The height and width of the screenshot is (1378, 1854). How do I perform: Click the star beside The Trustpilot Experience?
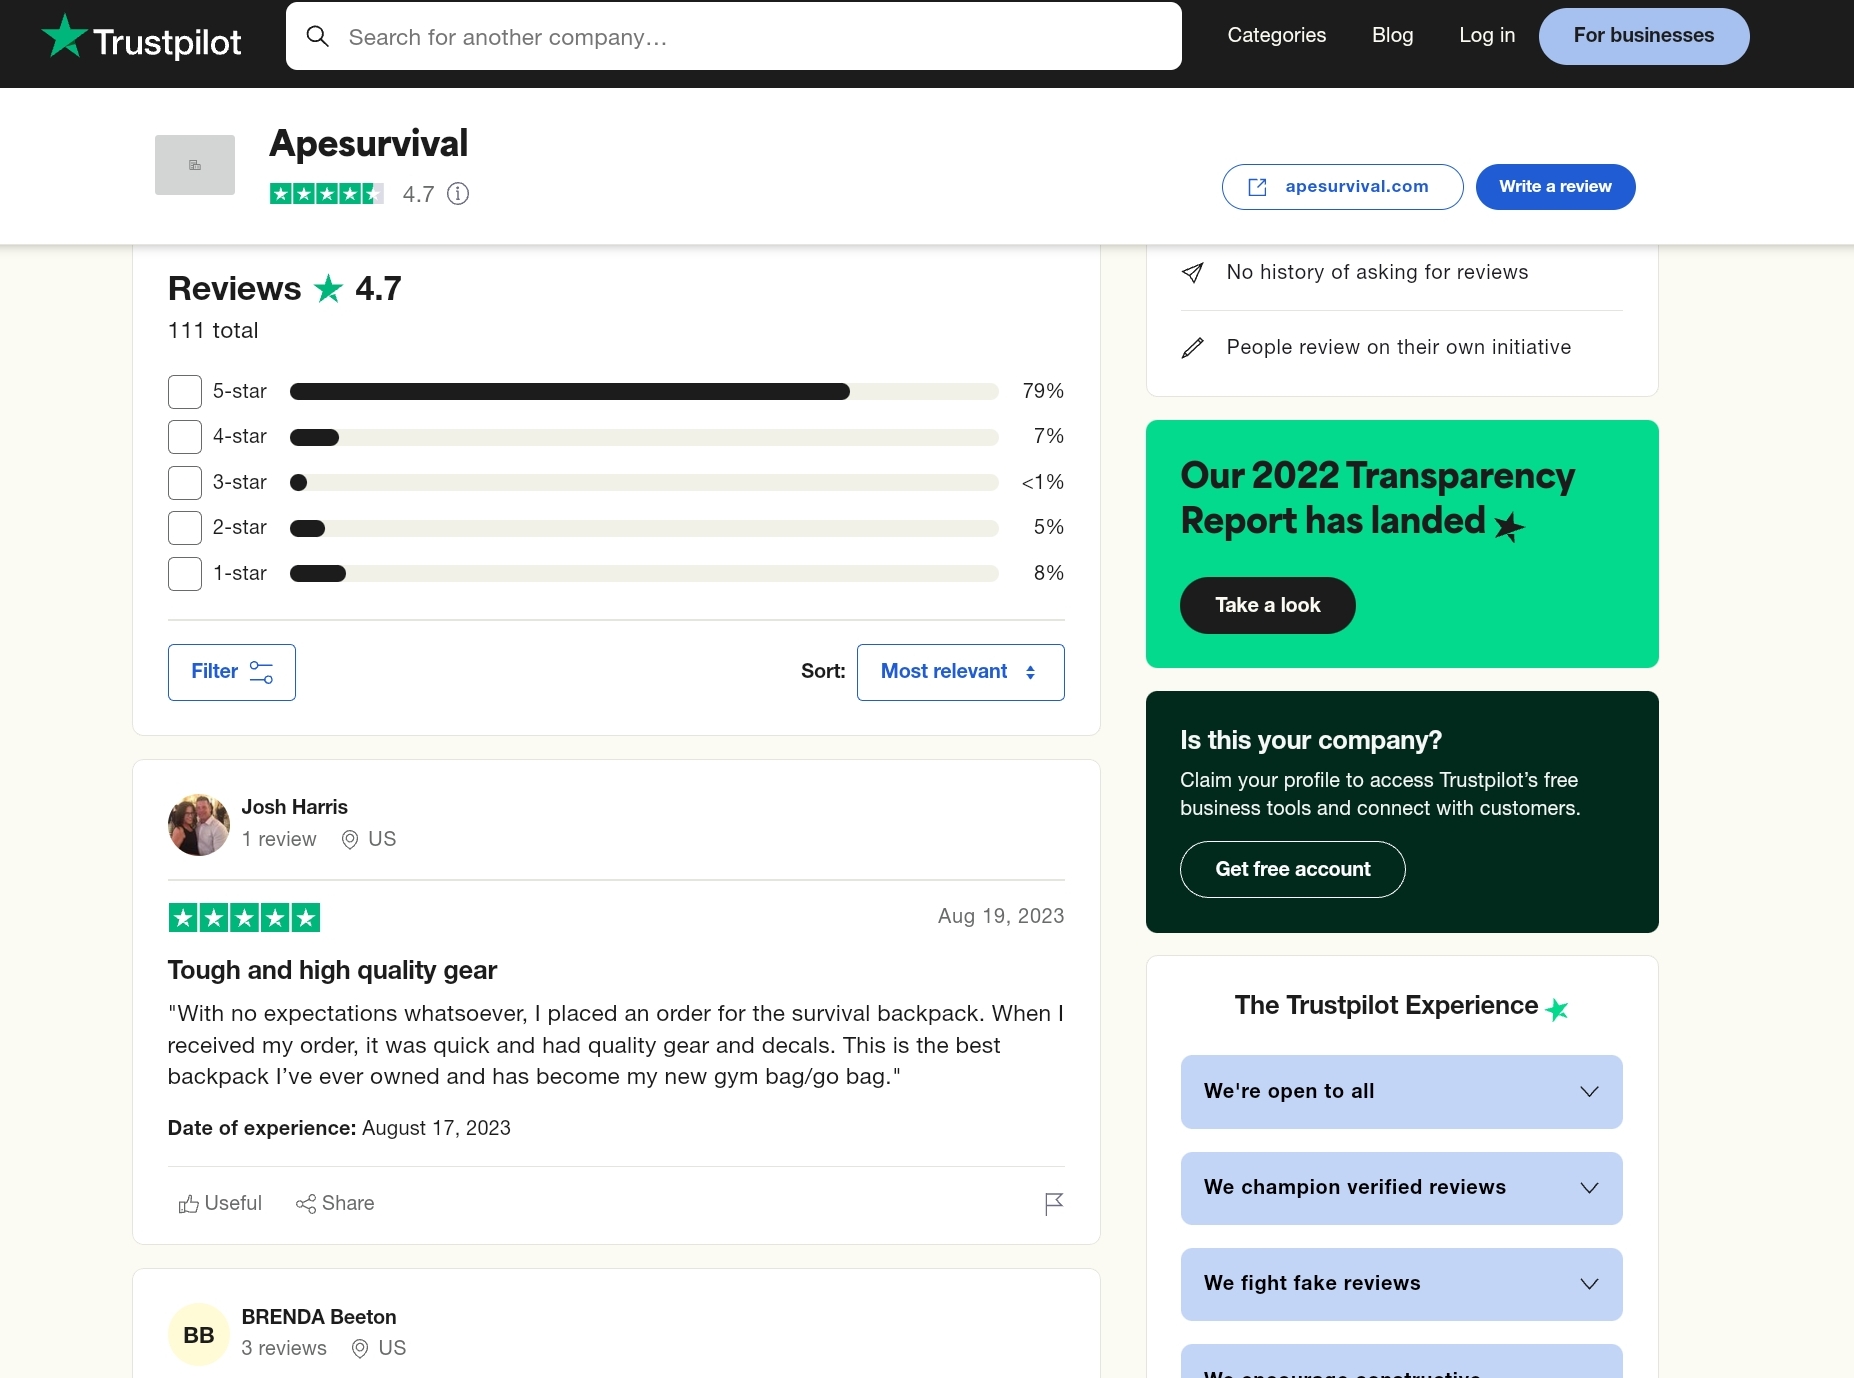tap(1557, 1009)
